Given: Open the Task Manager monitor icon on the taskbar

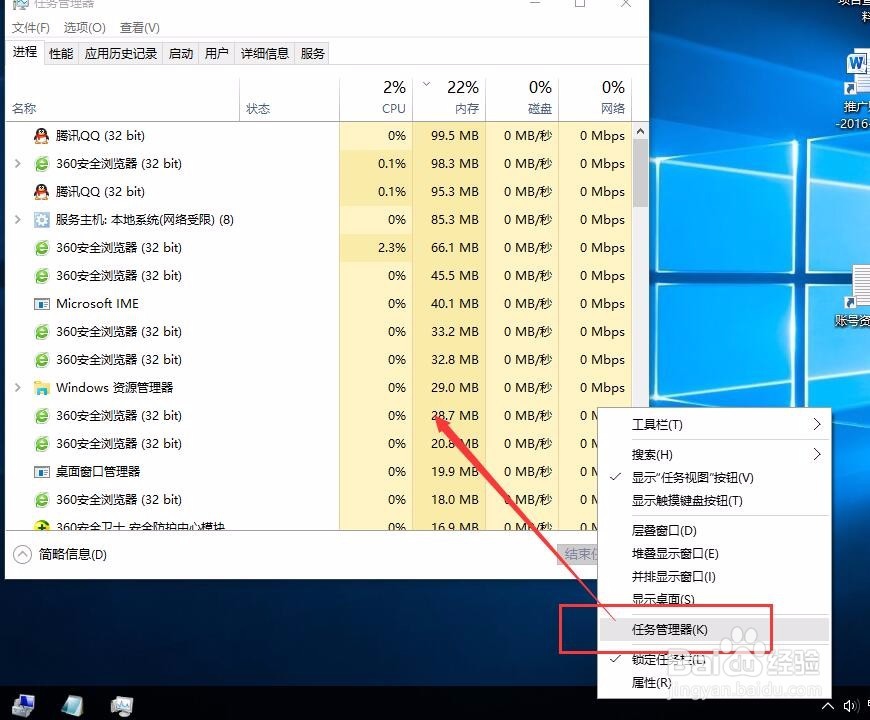Looking at the screenshot, I should (122, 706).
